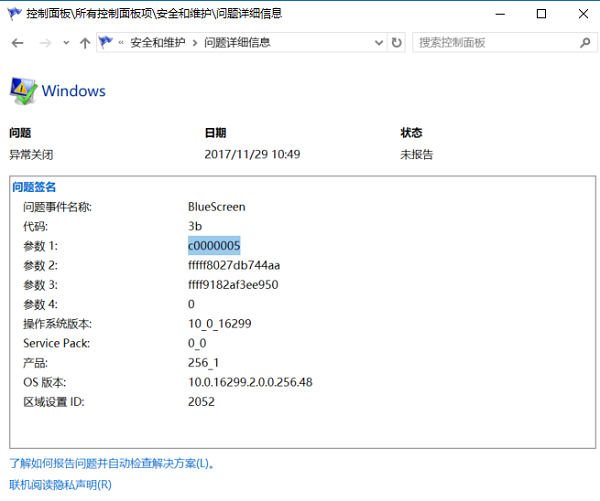This screenshot has height=501, width=600.
Task: Expand the chevron after 安全和维护
Action: [x=195, y=43]
